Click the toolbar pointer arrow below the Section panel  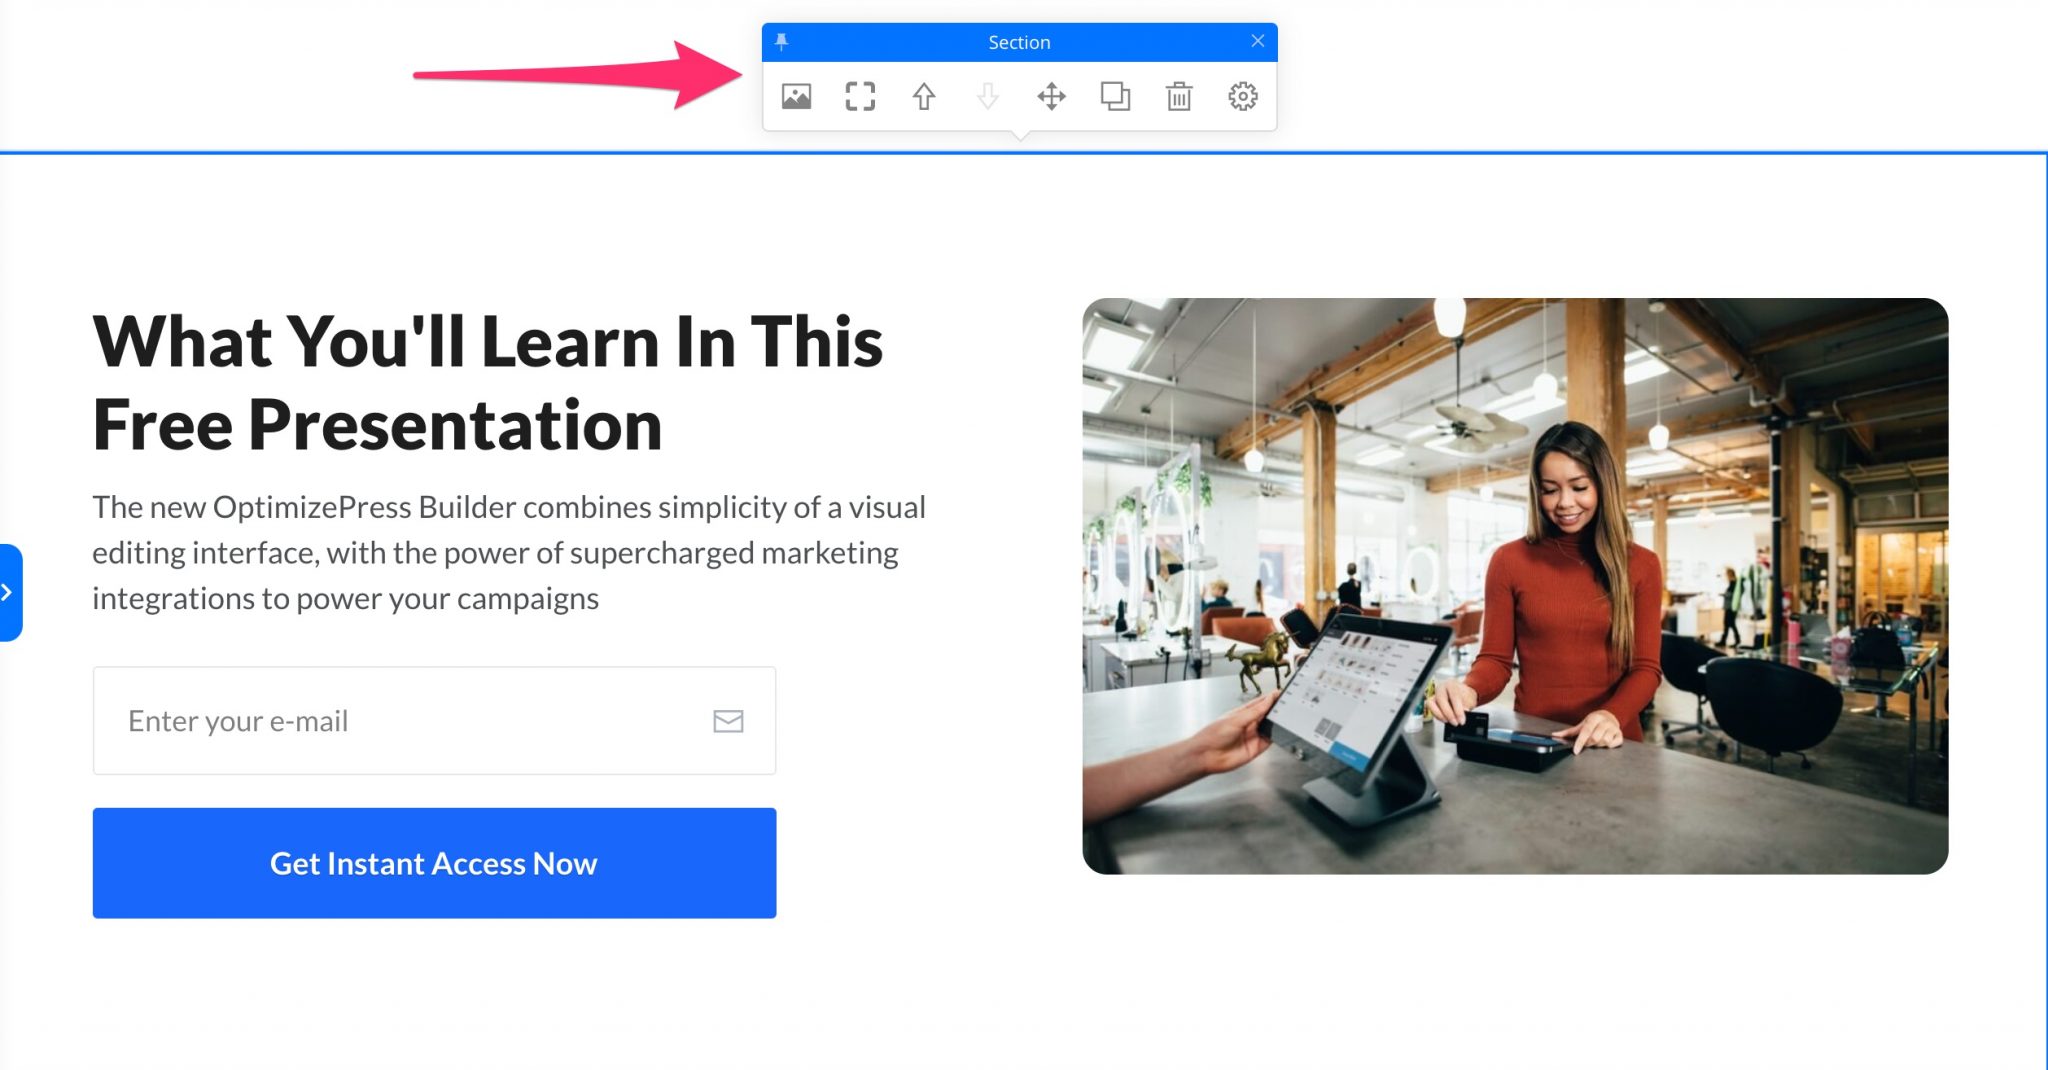tap(1022, 135)
